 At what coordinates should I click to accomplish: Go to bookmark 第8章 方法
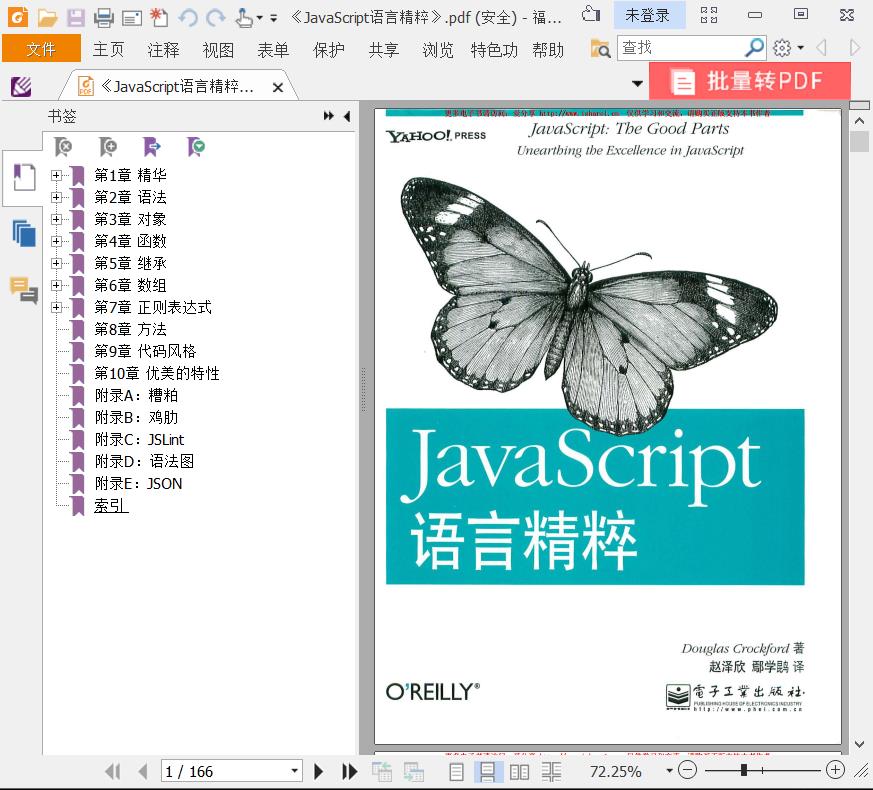[x=130, y=329]
